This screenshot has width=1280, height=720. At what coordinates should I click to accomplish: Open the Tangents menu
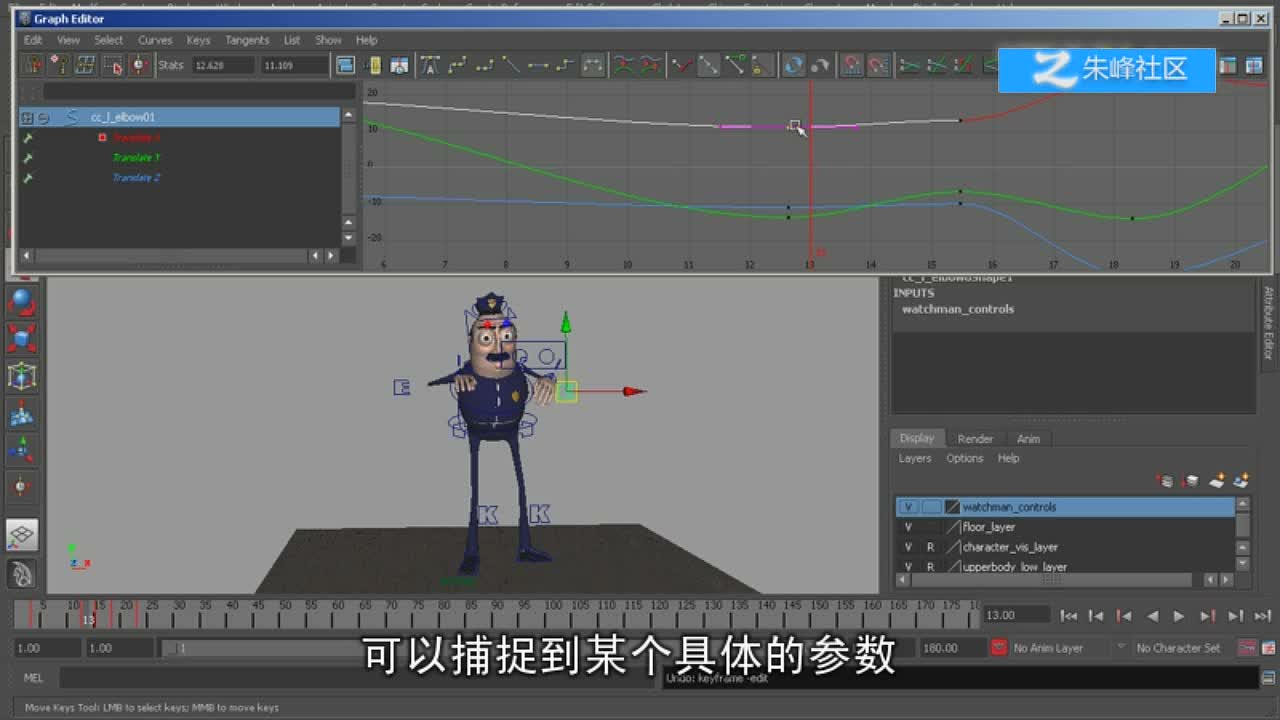click(x=247, y=40)
